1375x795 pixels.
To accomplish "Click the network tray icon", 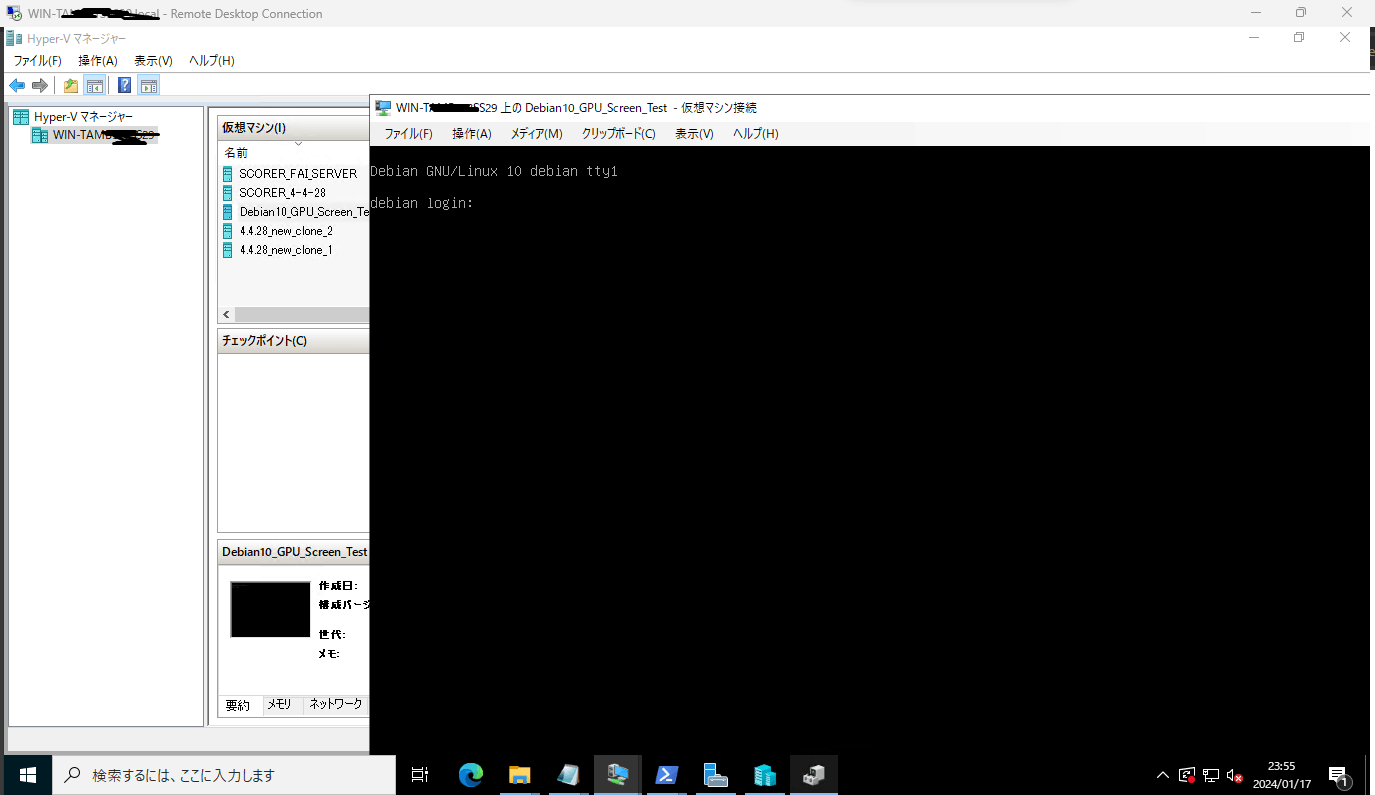I will pyautogui.click(x=1211, y=775).
